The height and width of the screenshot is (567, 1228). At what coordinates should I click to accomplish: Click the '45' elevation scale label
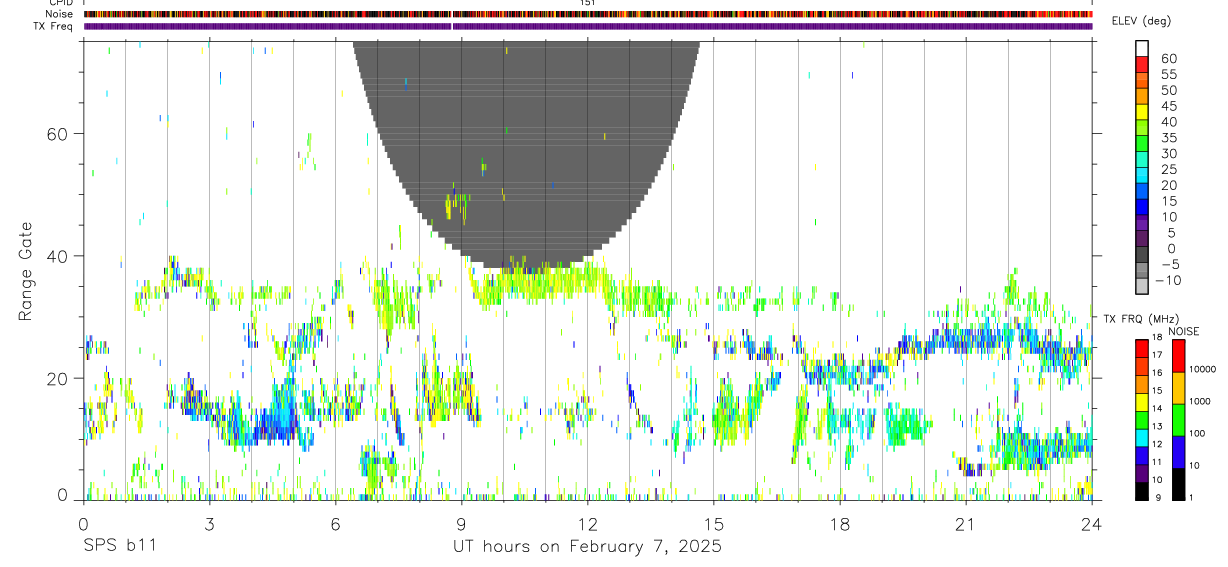(x=1168, y=106)
